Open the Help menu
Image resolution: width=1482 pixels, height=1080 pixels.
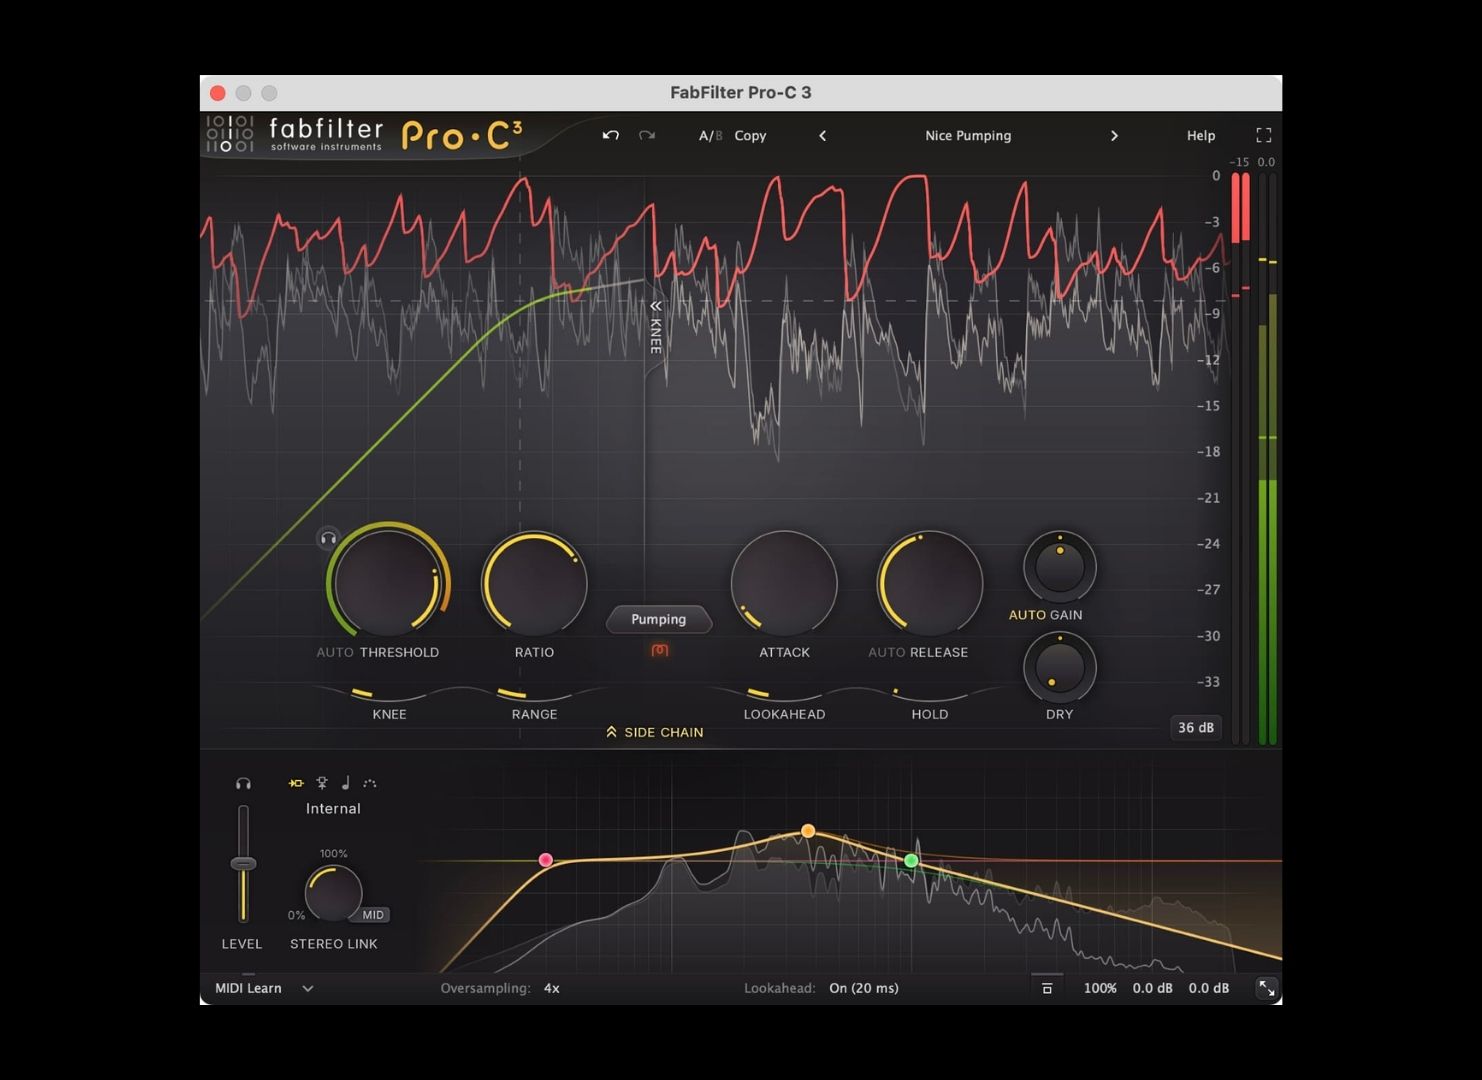tap(1200, 135)
